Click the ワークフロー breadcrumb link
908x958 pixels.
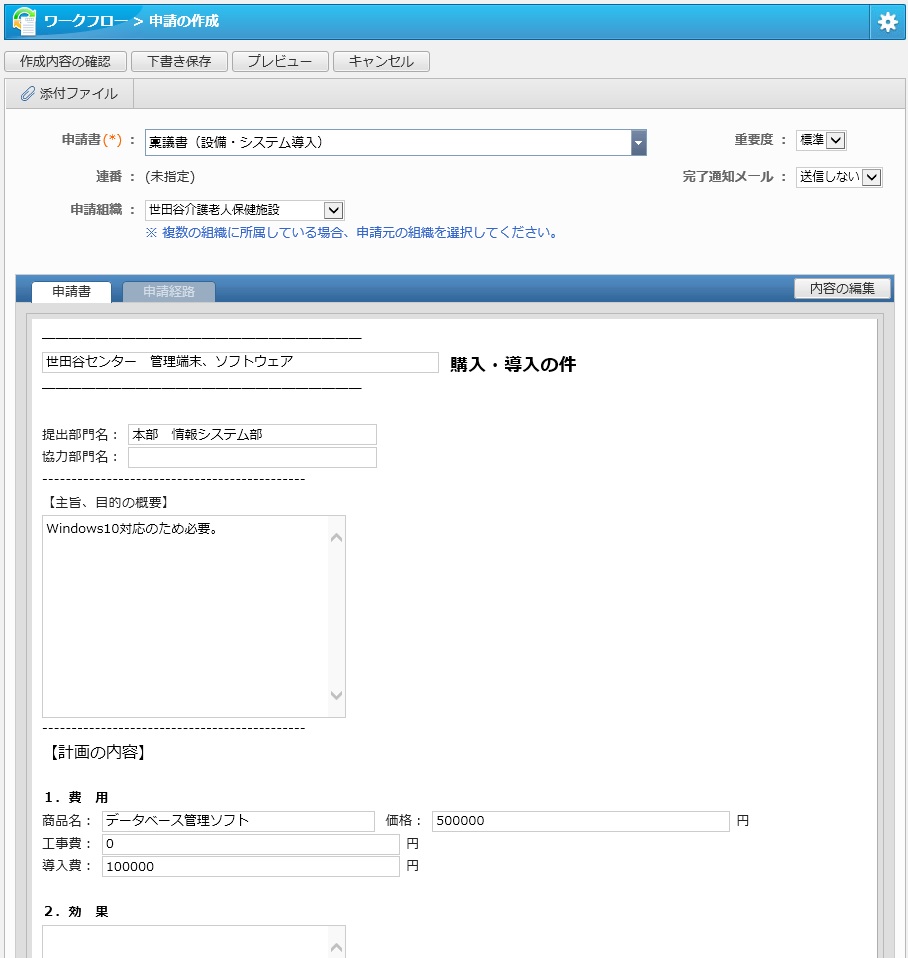pyautogui.click(x=84, y=21)
